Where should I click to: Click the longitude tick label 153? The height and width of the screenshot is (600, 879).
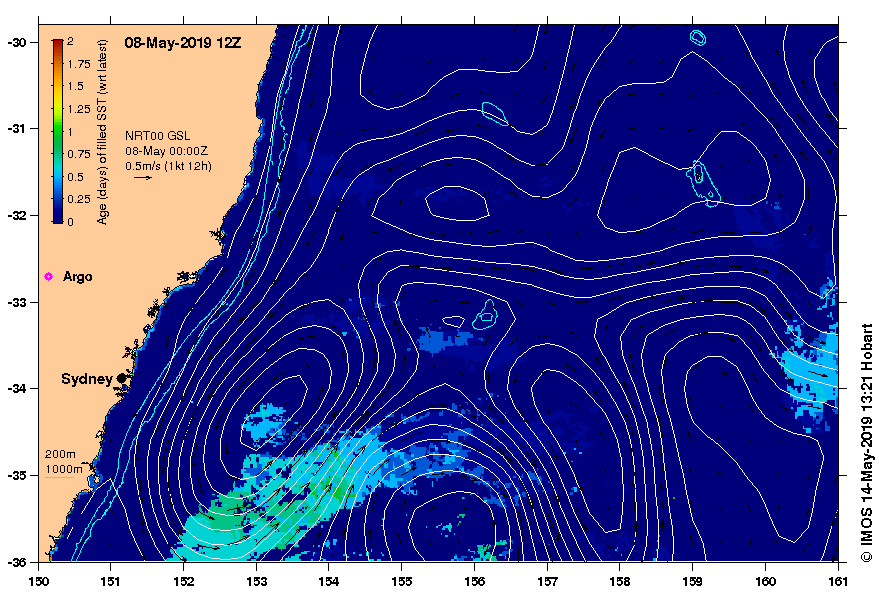[256, 581]
